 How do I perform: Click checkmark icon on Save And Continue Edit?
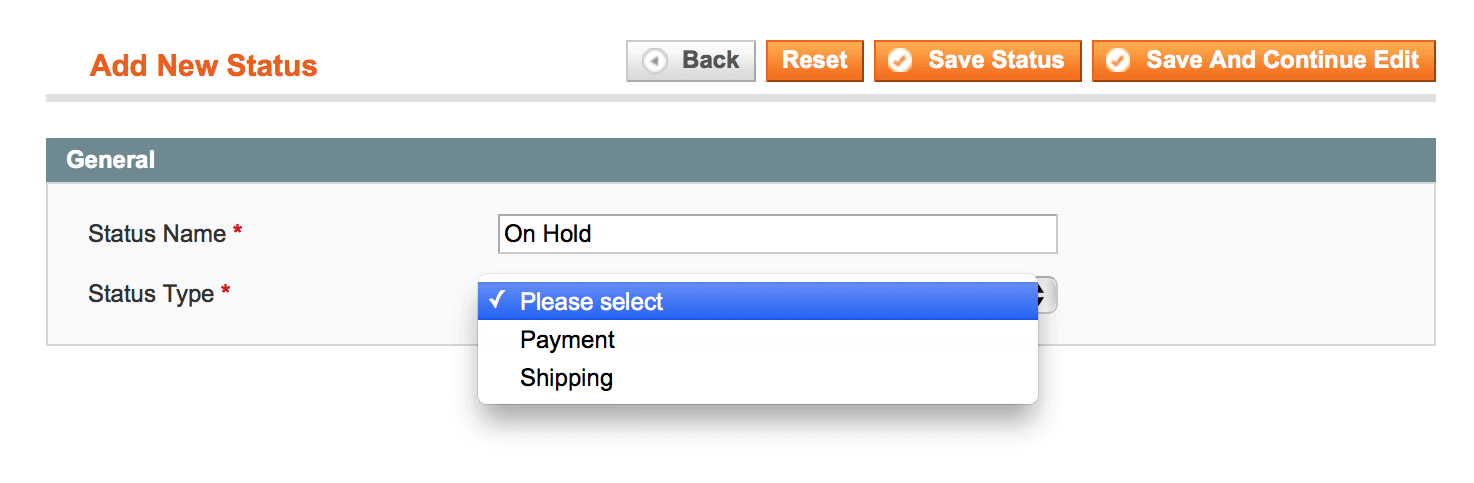point(1118,61)
